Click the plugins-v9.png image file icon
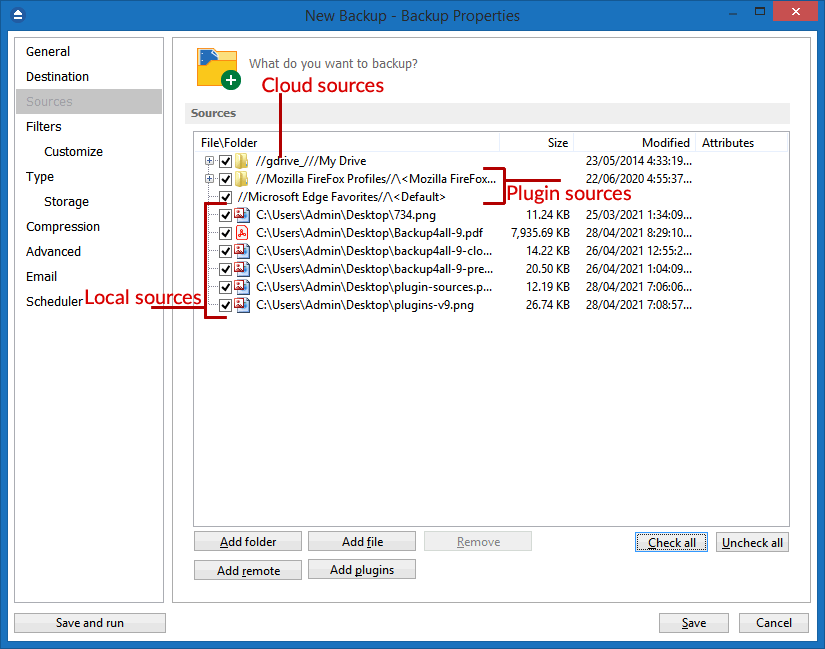Screen dimensions: 825x649 point(242,305)
